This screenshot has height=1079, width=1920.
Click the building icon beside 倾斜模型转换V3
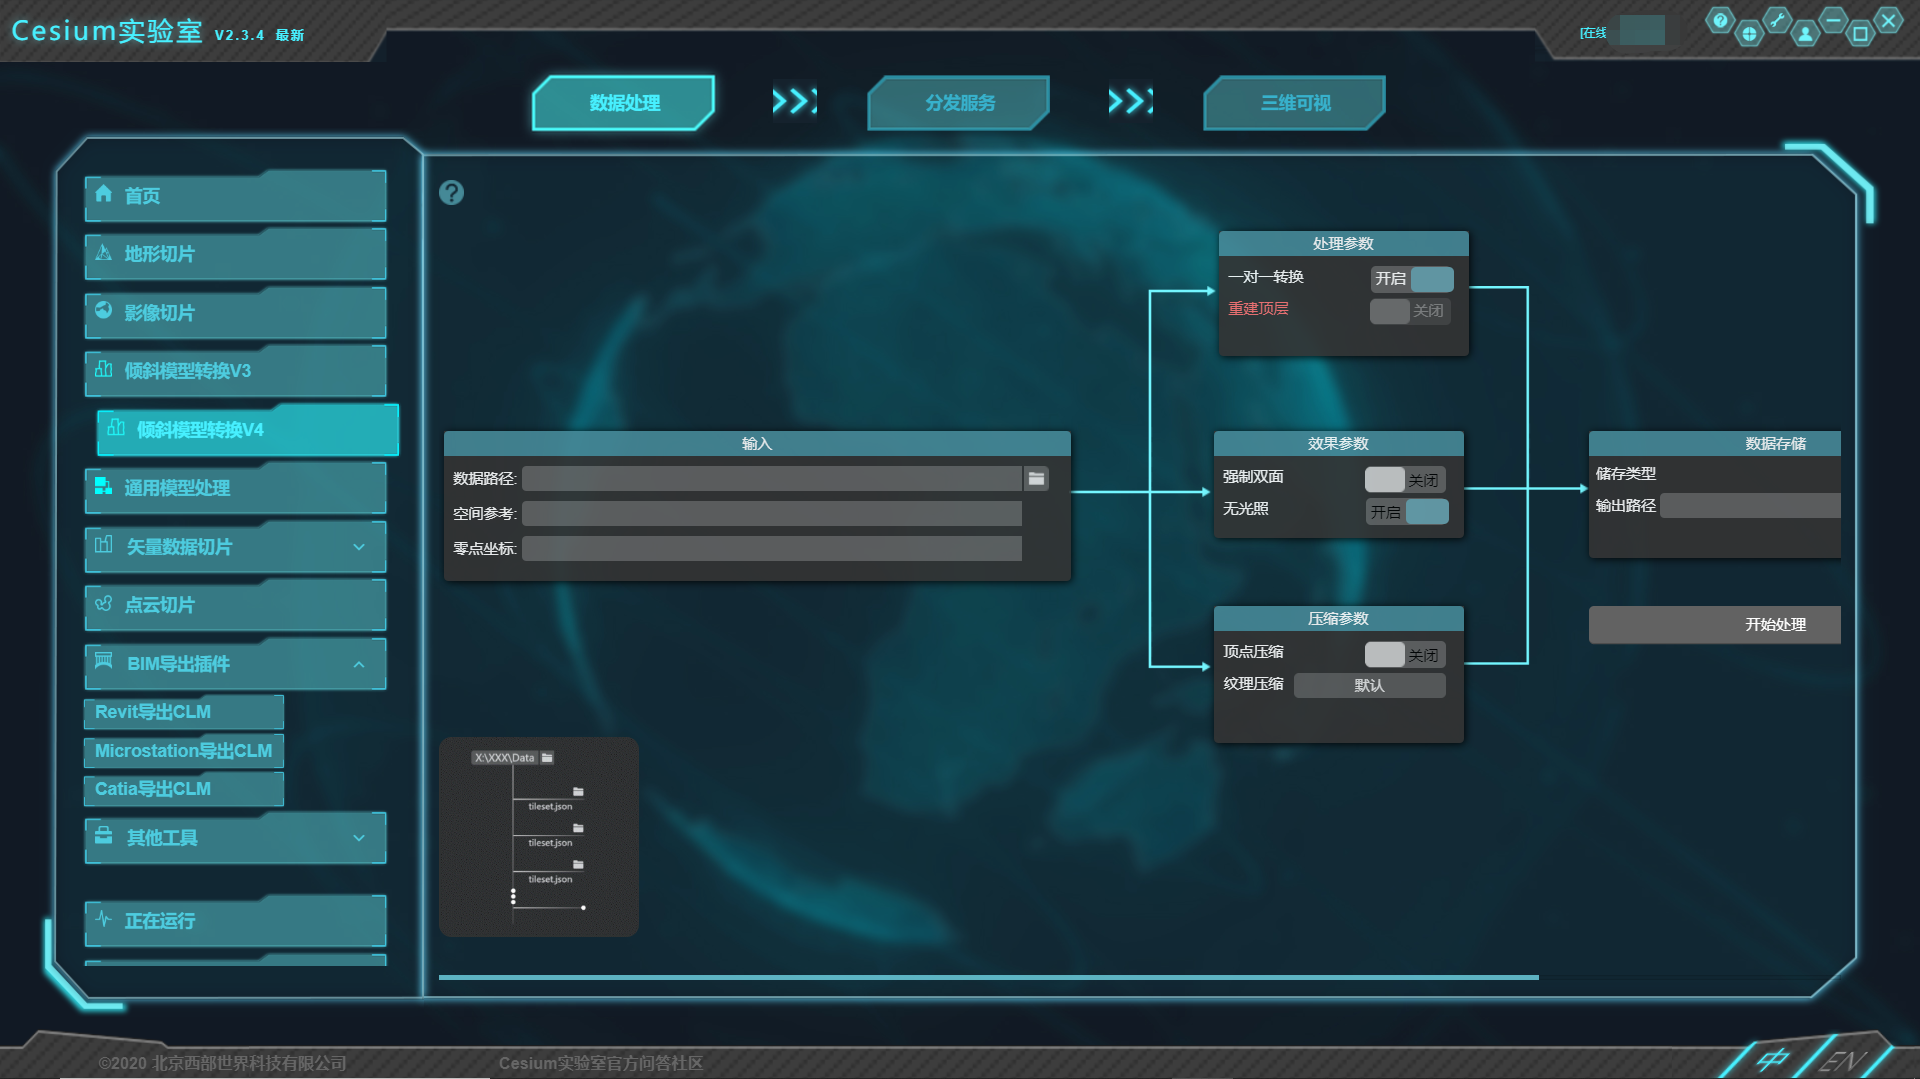[103, 369]
